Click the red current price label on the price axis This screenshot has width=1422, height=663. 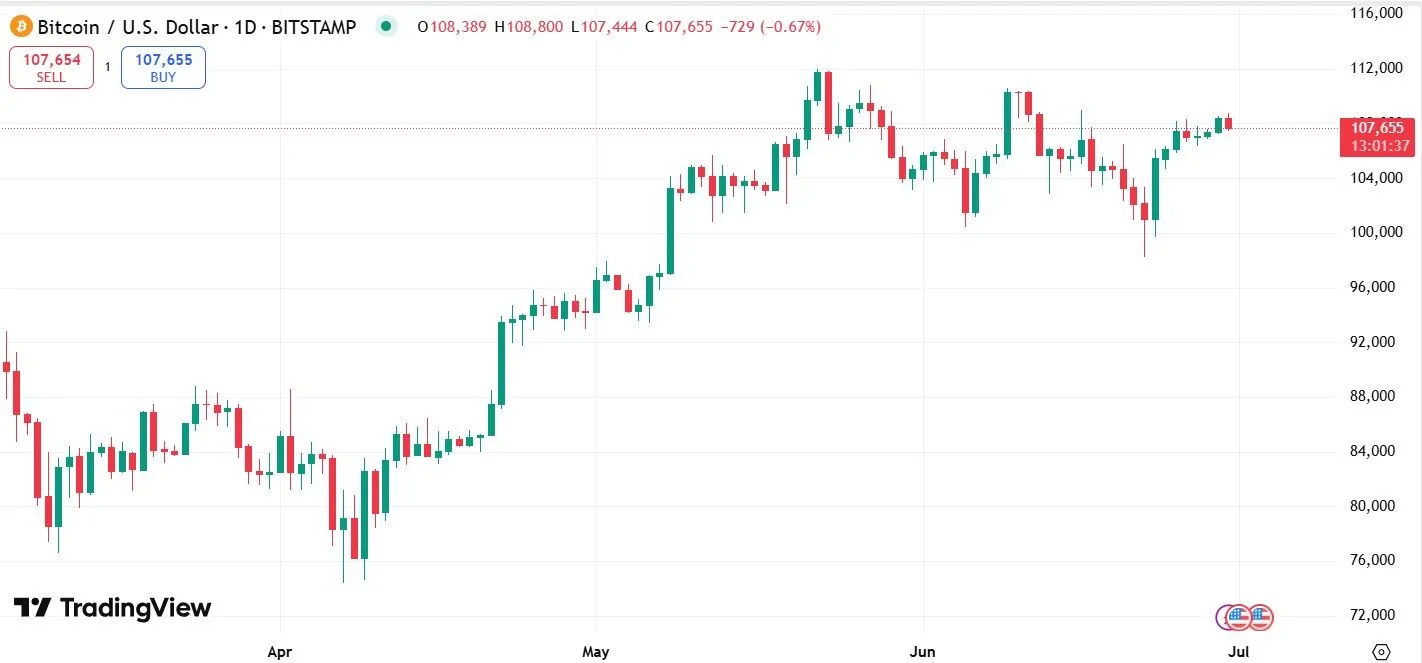coord(1376,129)
